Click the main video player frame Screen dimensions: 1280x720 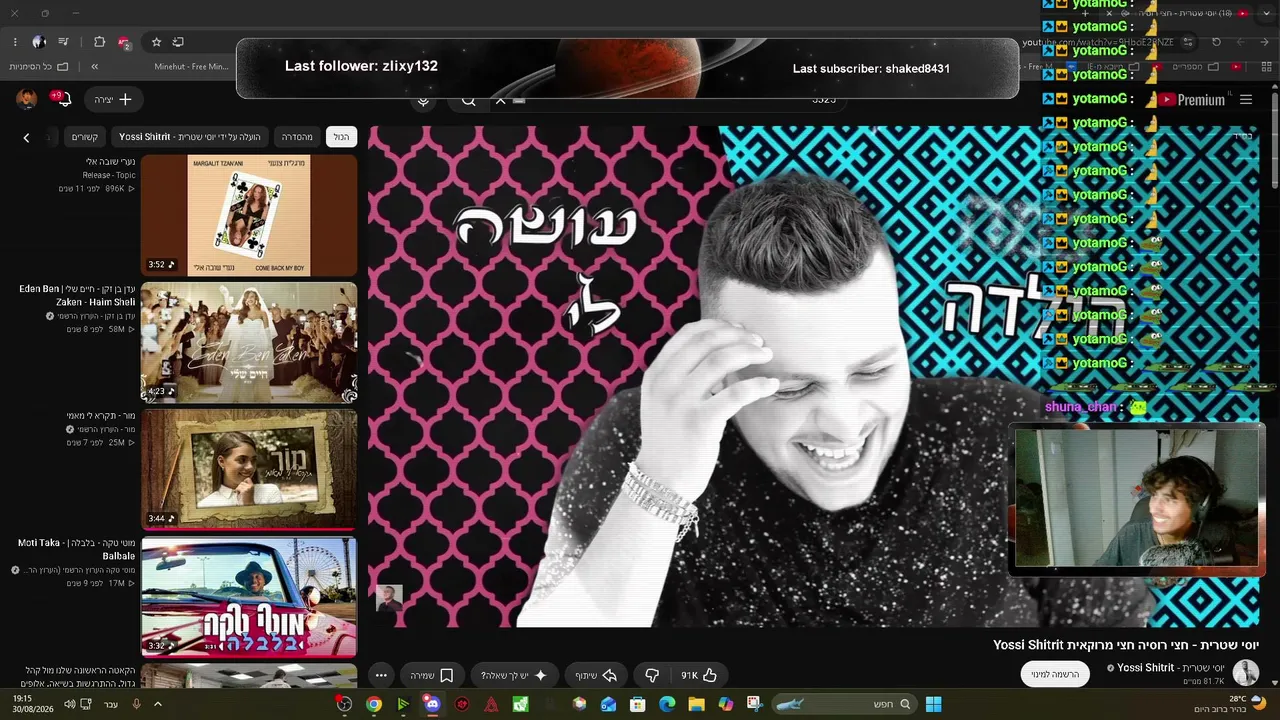814,376
